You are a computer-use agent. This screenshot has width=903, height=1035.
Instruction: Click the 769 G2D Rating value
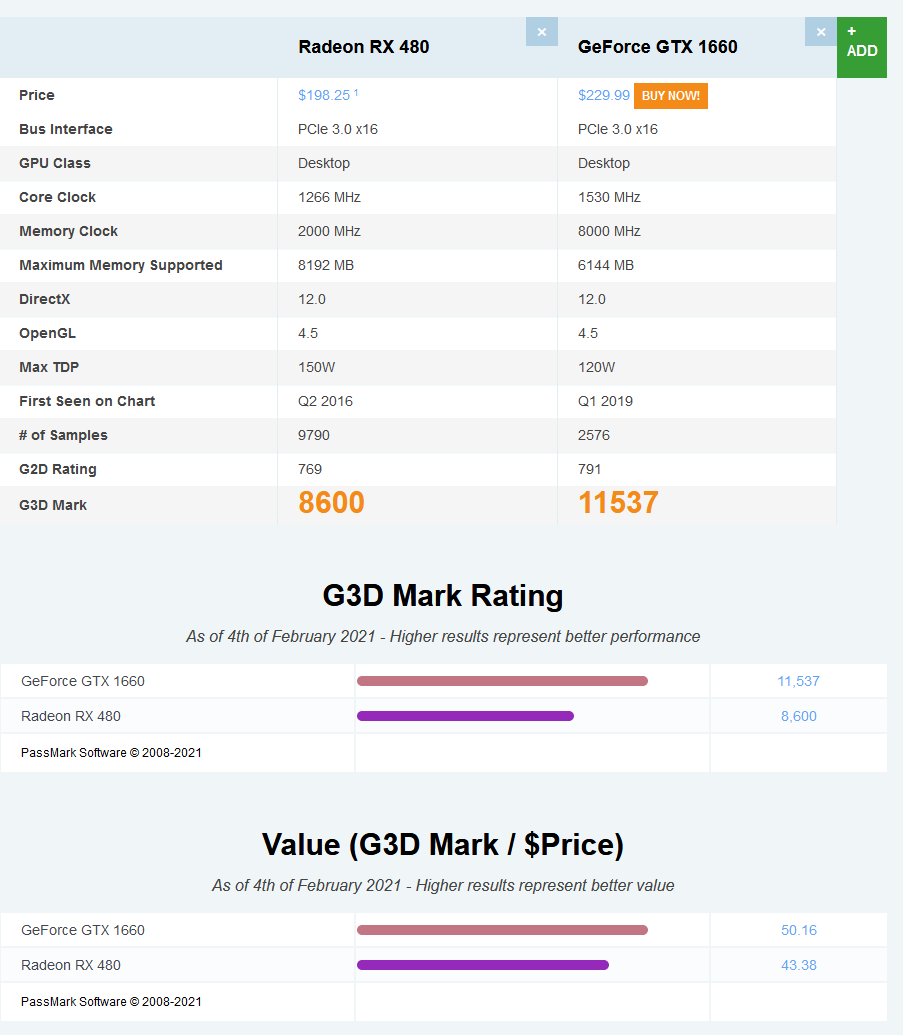click(310, 469)
